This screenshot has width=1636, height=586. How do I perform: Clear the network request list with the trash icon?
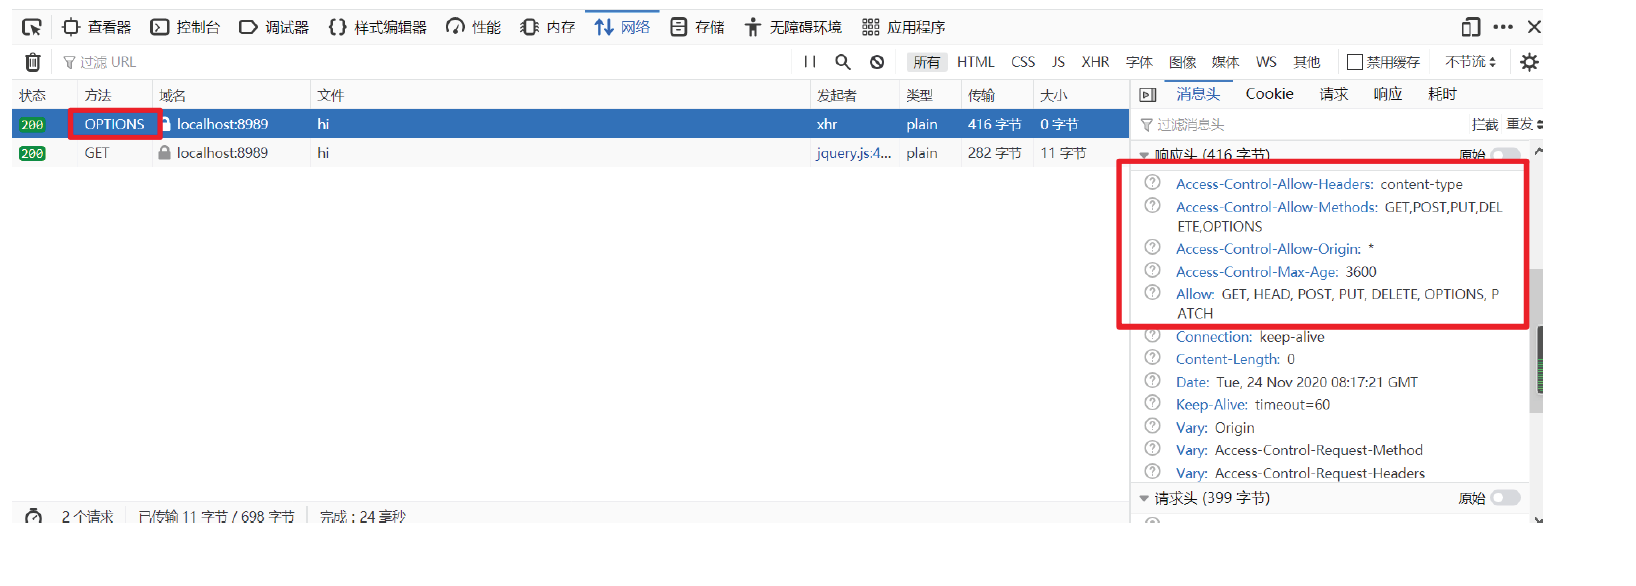(x=33, y=62)
